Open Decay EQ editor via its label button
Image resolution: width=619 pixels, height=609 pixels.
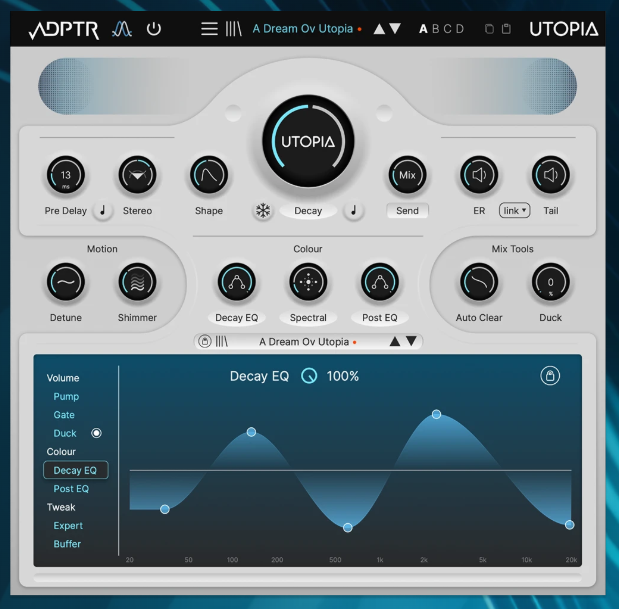point(236,318)
